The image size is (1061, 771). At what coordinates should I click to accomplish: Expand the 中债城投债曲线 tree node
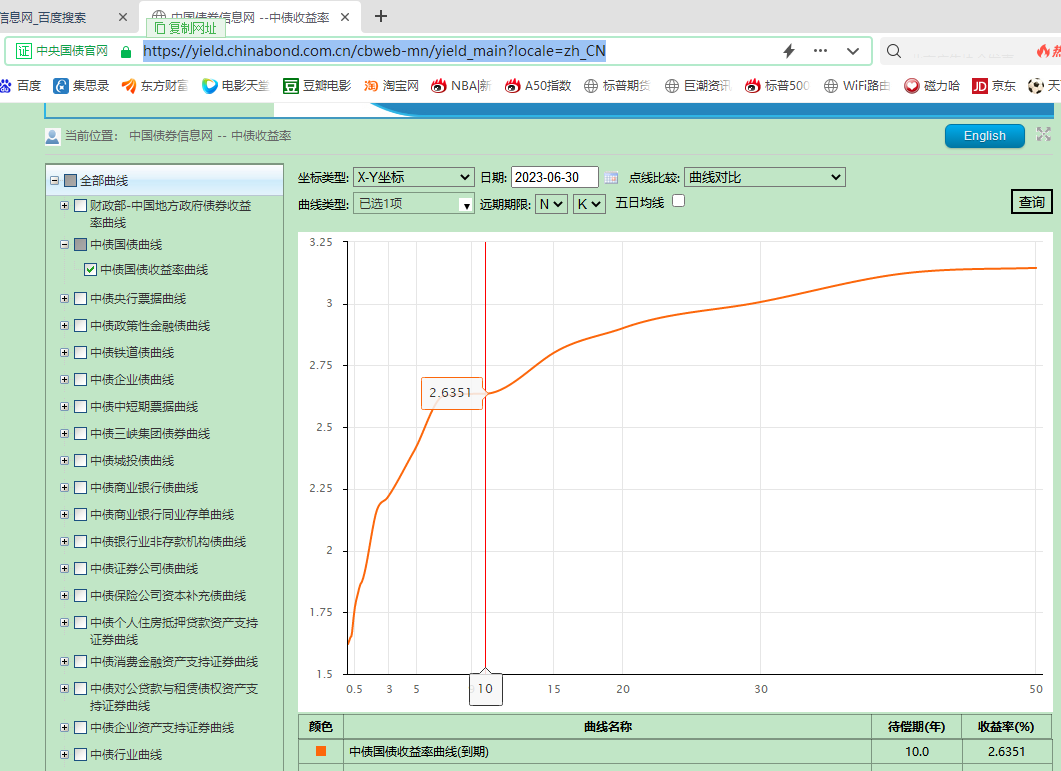[65, 461]
